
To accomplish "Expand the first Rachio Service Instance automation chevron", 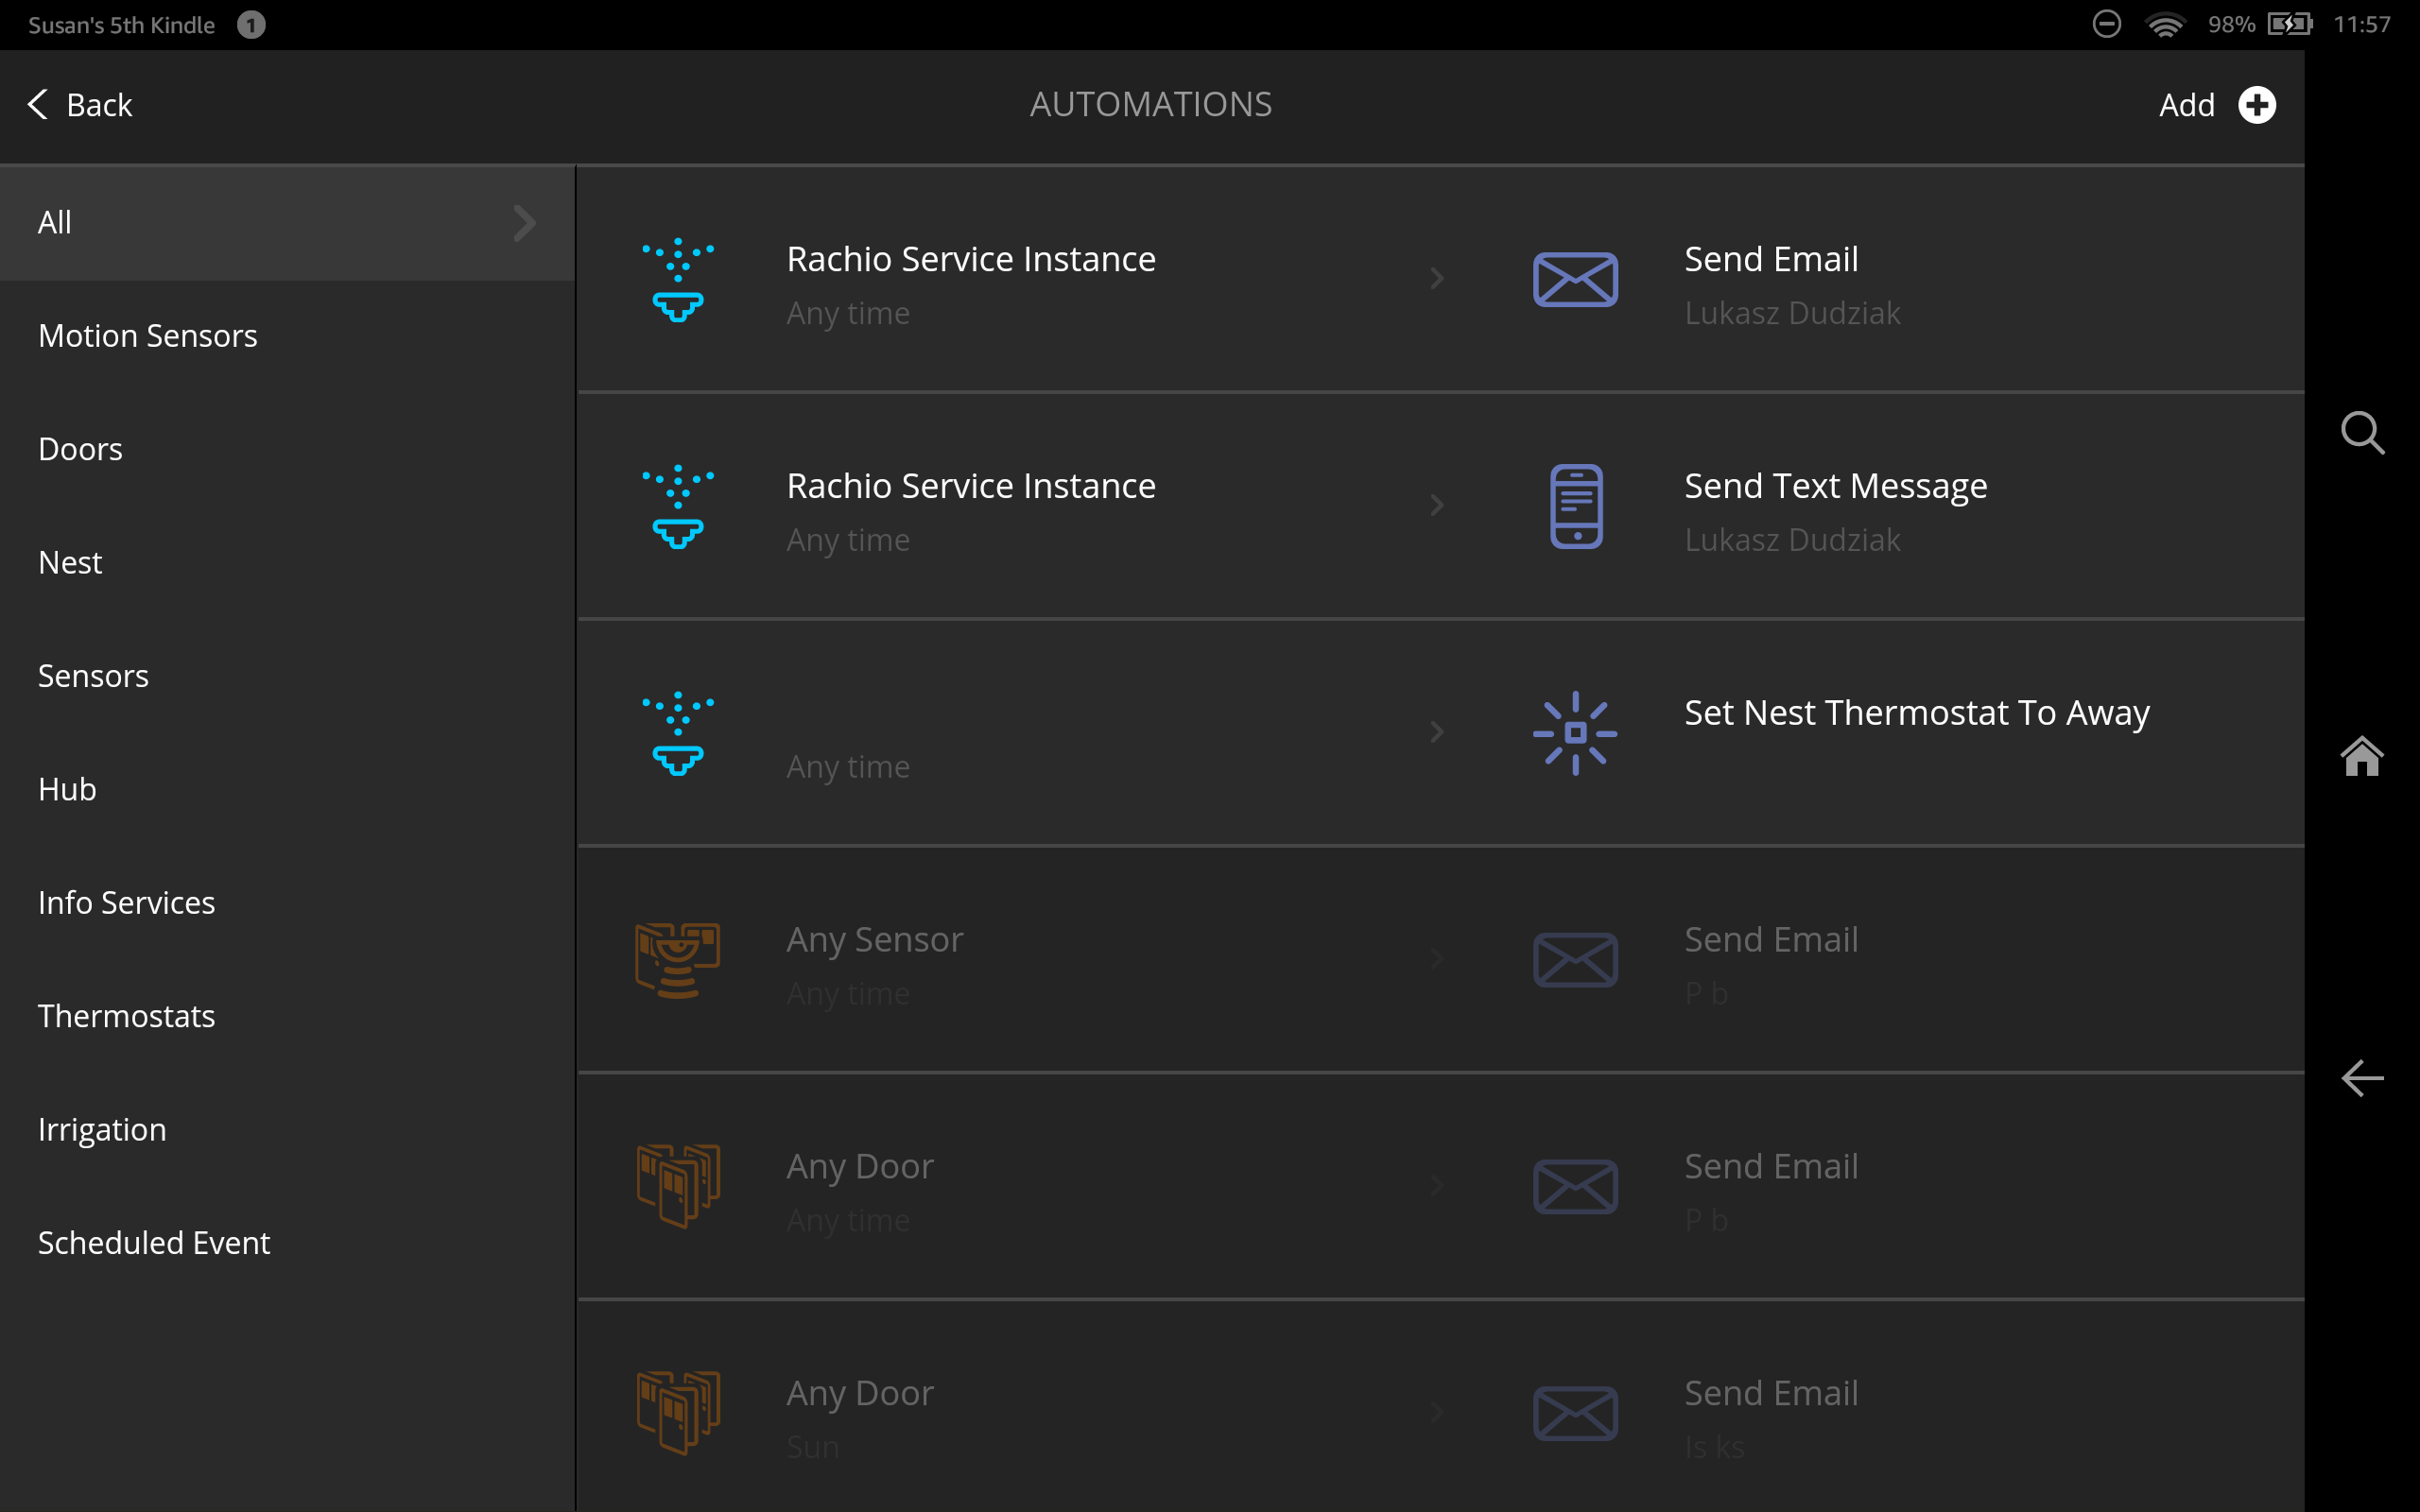I will pyautogui.click(x=1437, y=279).
